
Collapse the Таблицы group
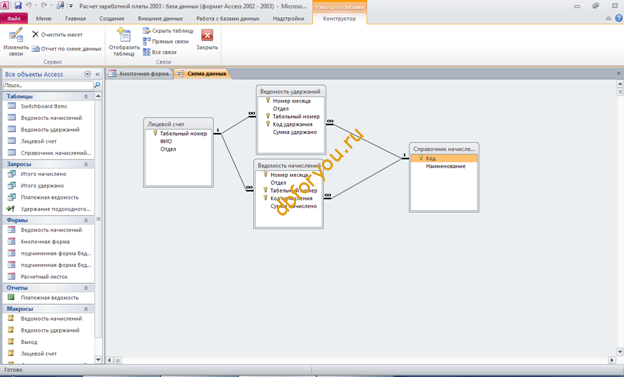click(86, 96)
